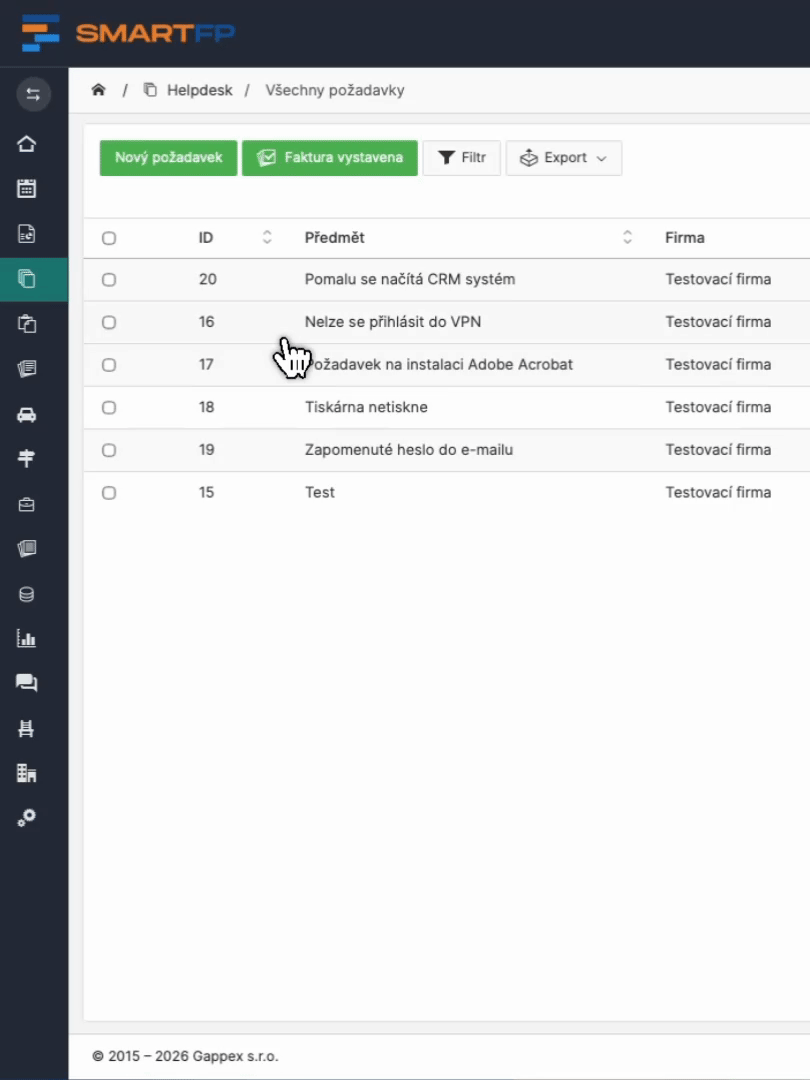The width and height of the screenshot is (810, 1080).
Task: Open the active Helpdesk sidebar item
Action: (27, 280)
